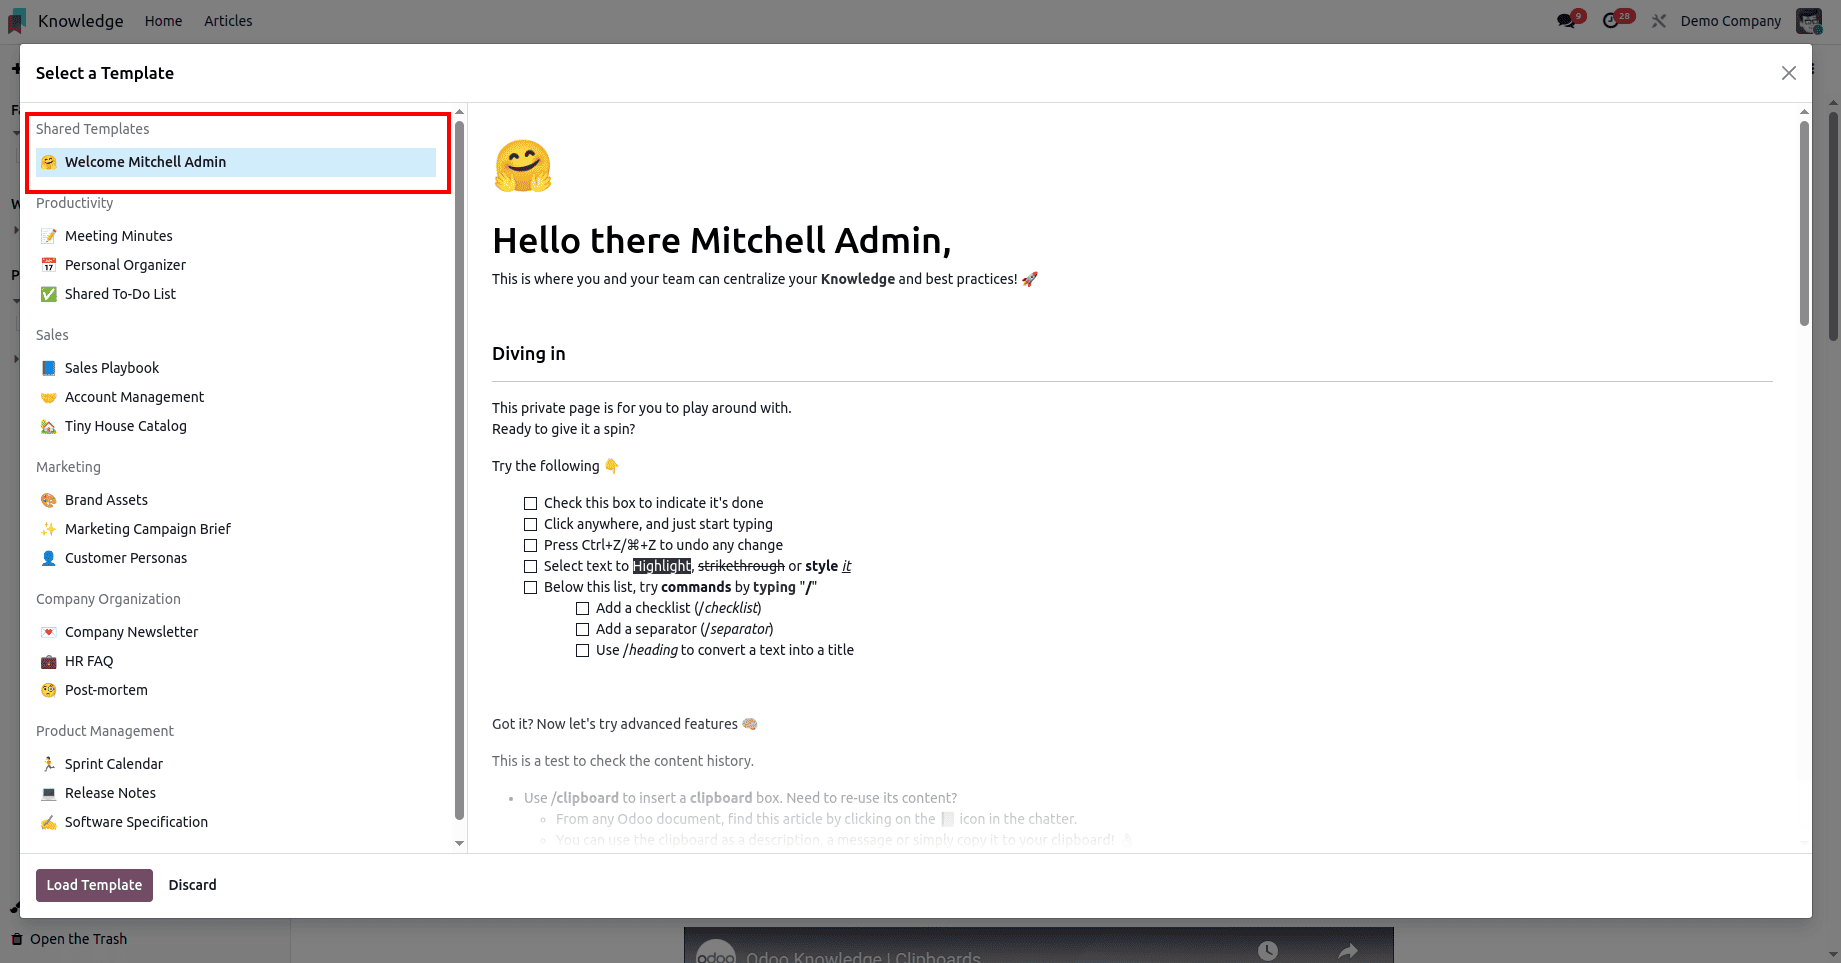The width and height of the screenshot is (1841, 963).
Task: Select the Welcome Mitchell Admin template
Action: [236, 162]
